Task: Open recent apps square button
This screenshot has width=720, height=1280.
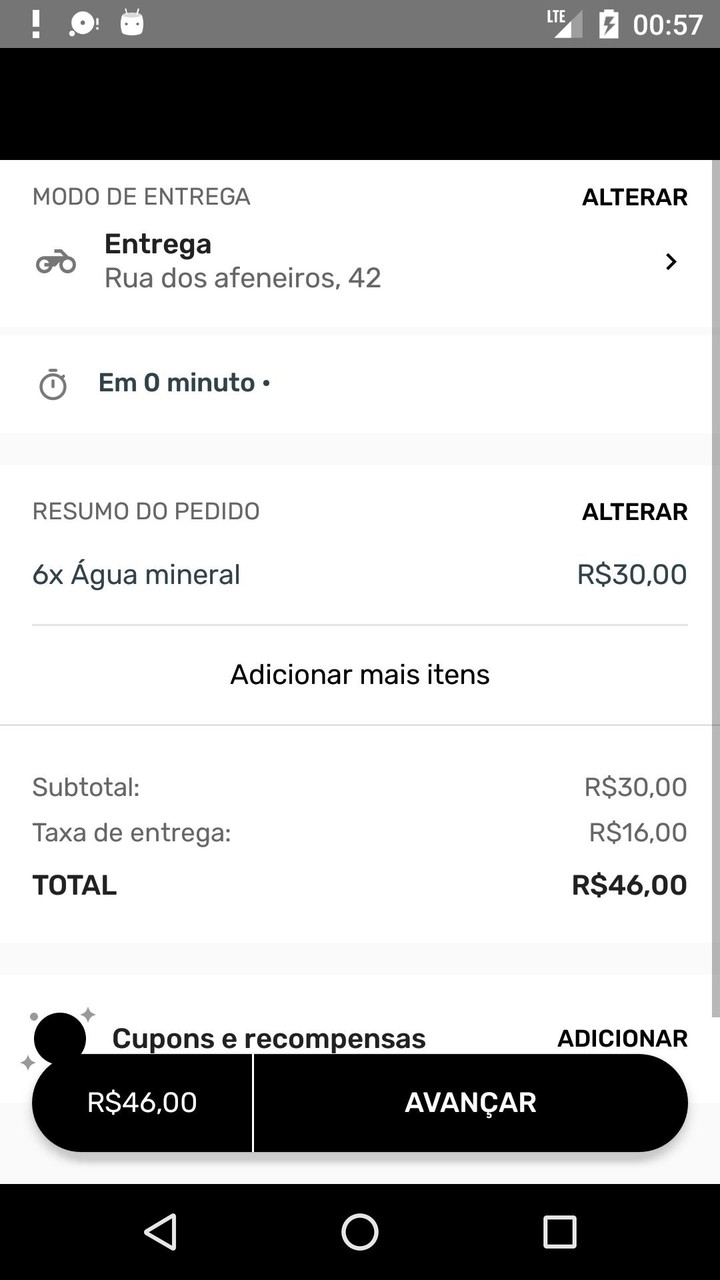Action: 559,1232
